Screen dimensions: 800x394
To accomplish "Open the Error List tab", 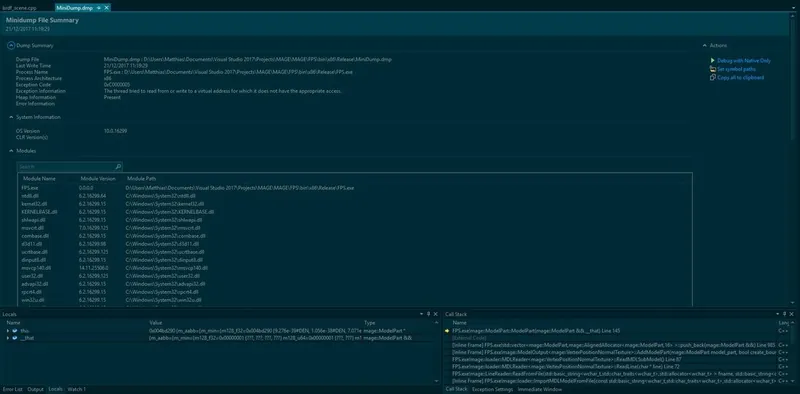I will coord(12,389).
